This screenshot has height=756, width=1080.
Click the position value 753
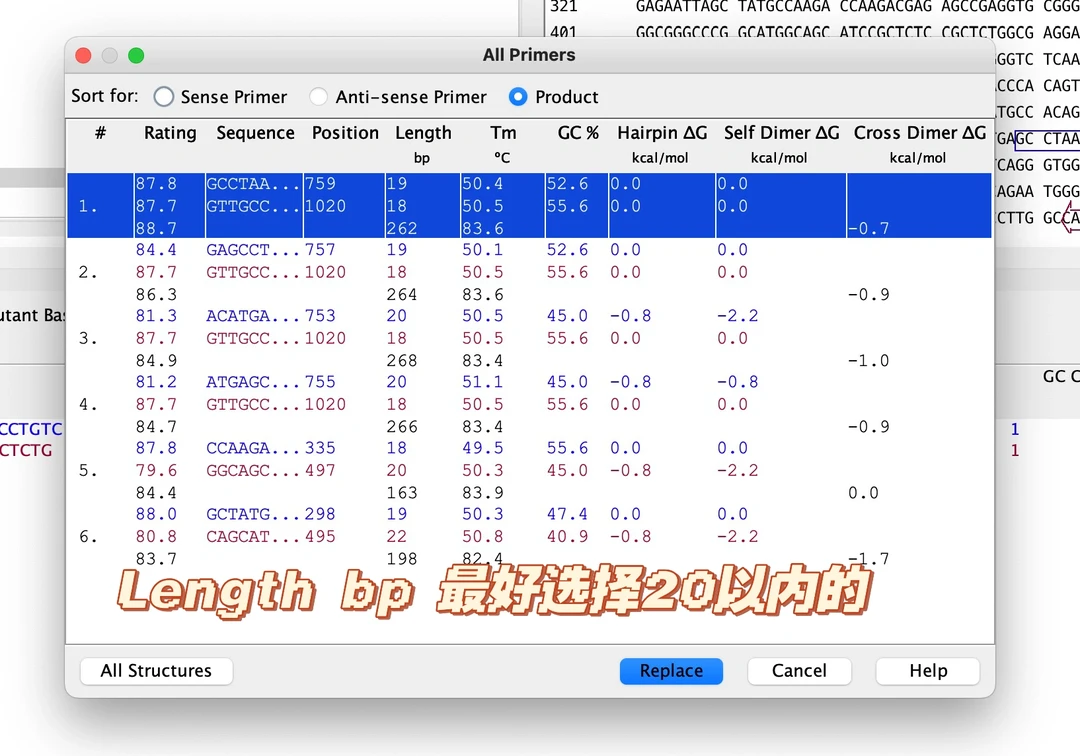(320, 316)
